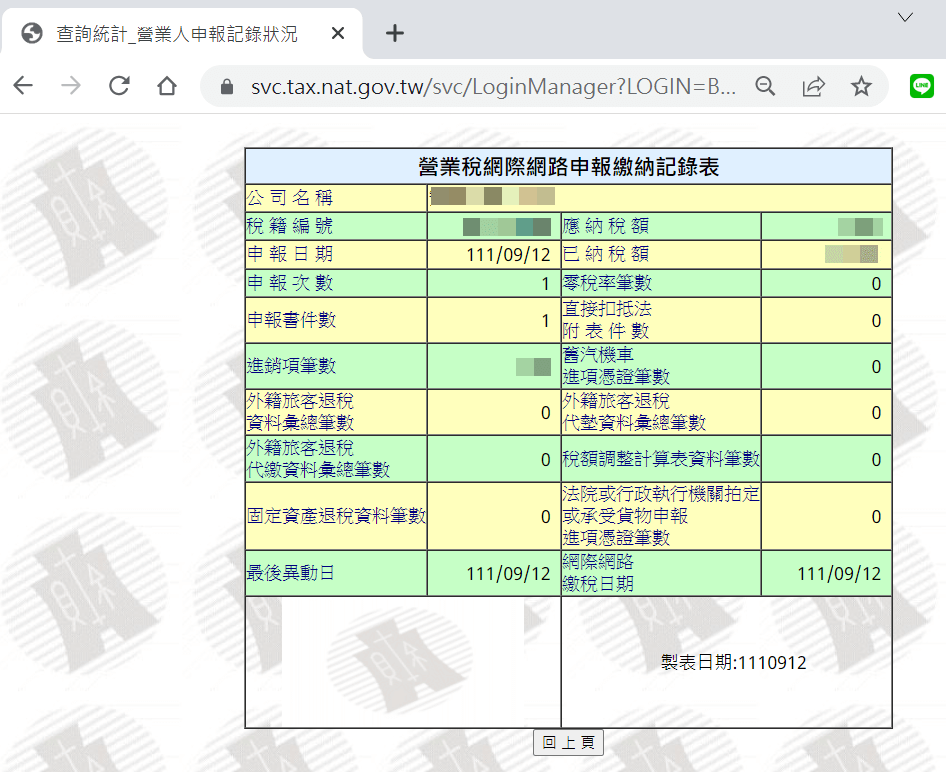Click the 已納稅額 label

click(x=606, y=254)
